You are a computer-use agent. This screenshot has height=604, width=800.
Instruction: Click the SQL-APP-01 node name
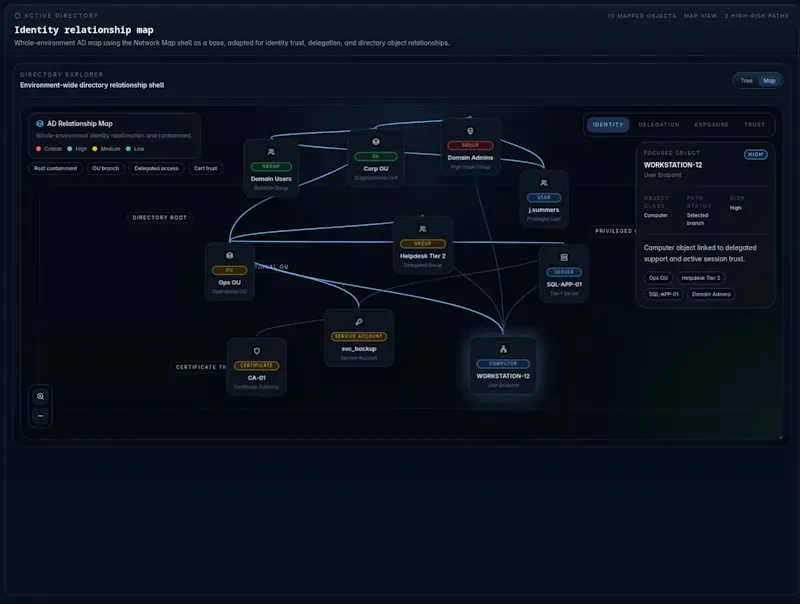[x=564, y=285]
